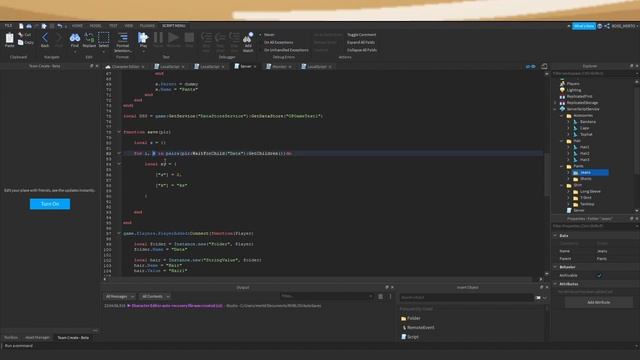Select the ReplicatedStorage service in Explorer
This screenshot has width=640, height=360.
click(x=578, y=103)
